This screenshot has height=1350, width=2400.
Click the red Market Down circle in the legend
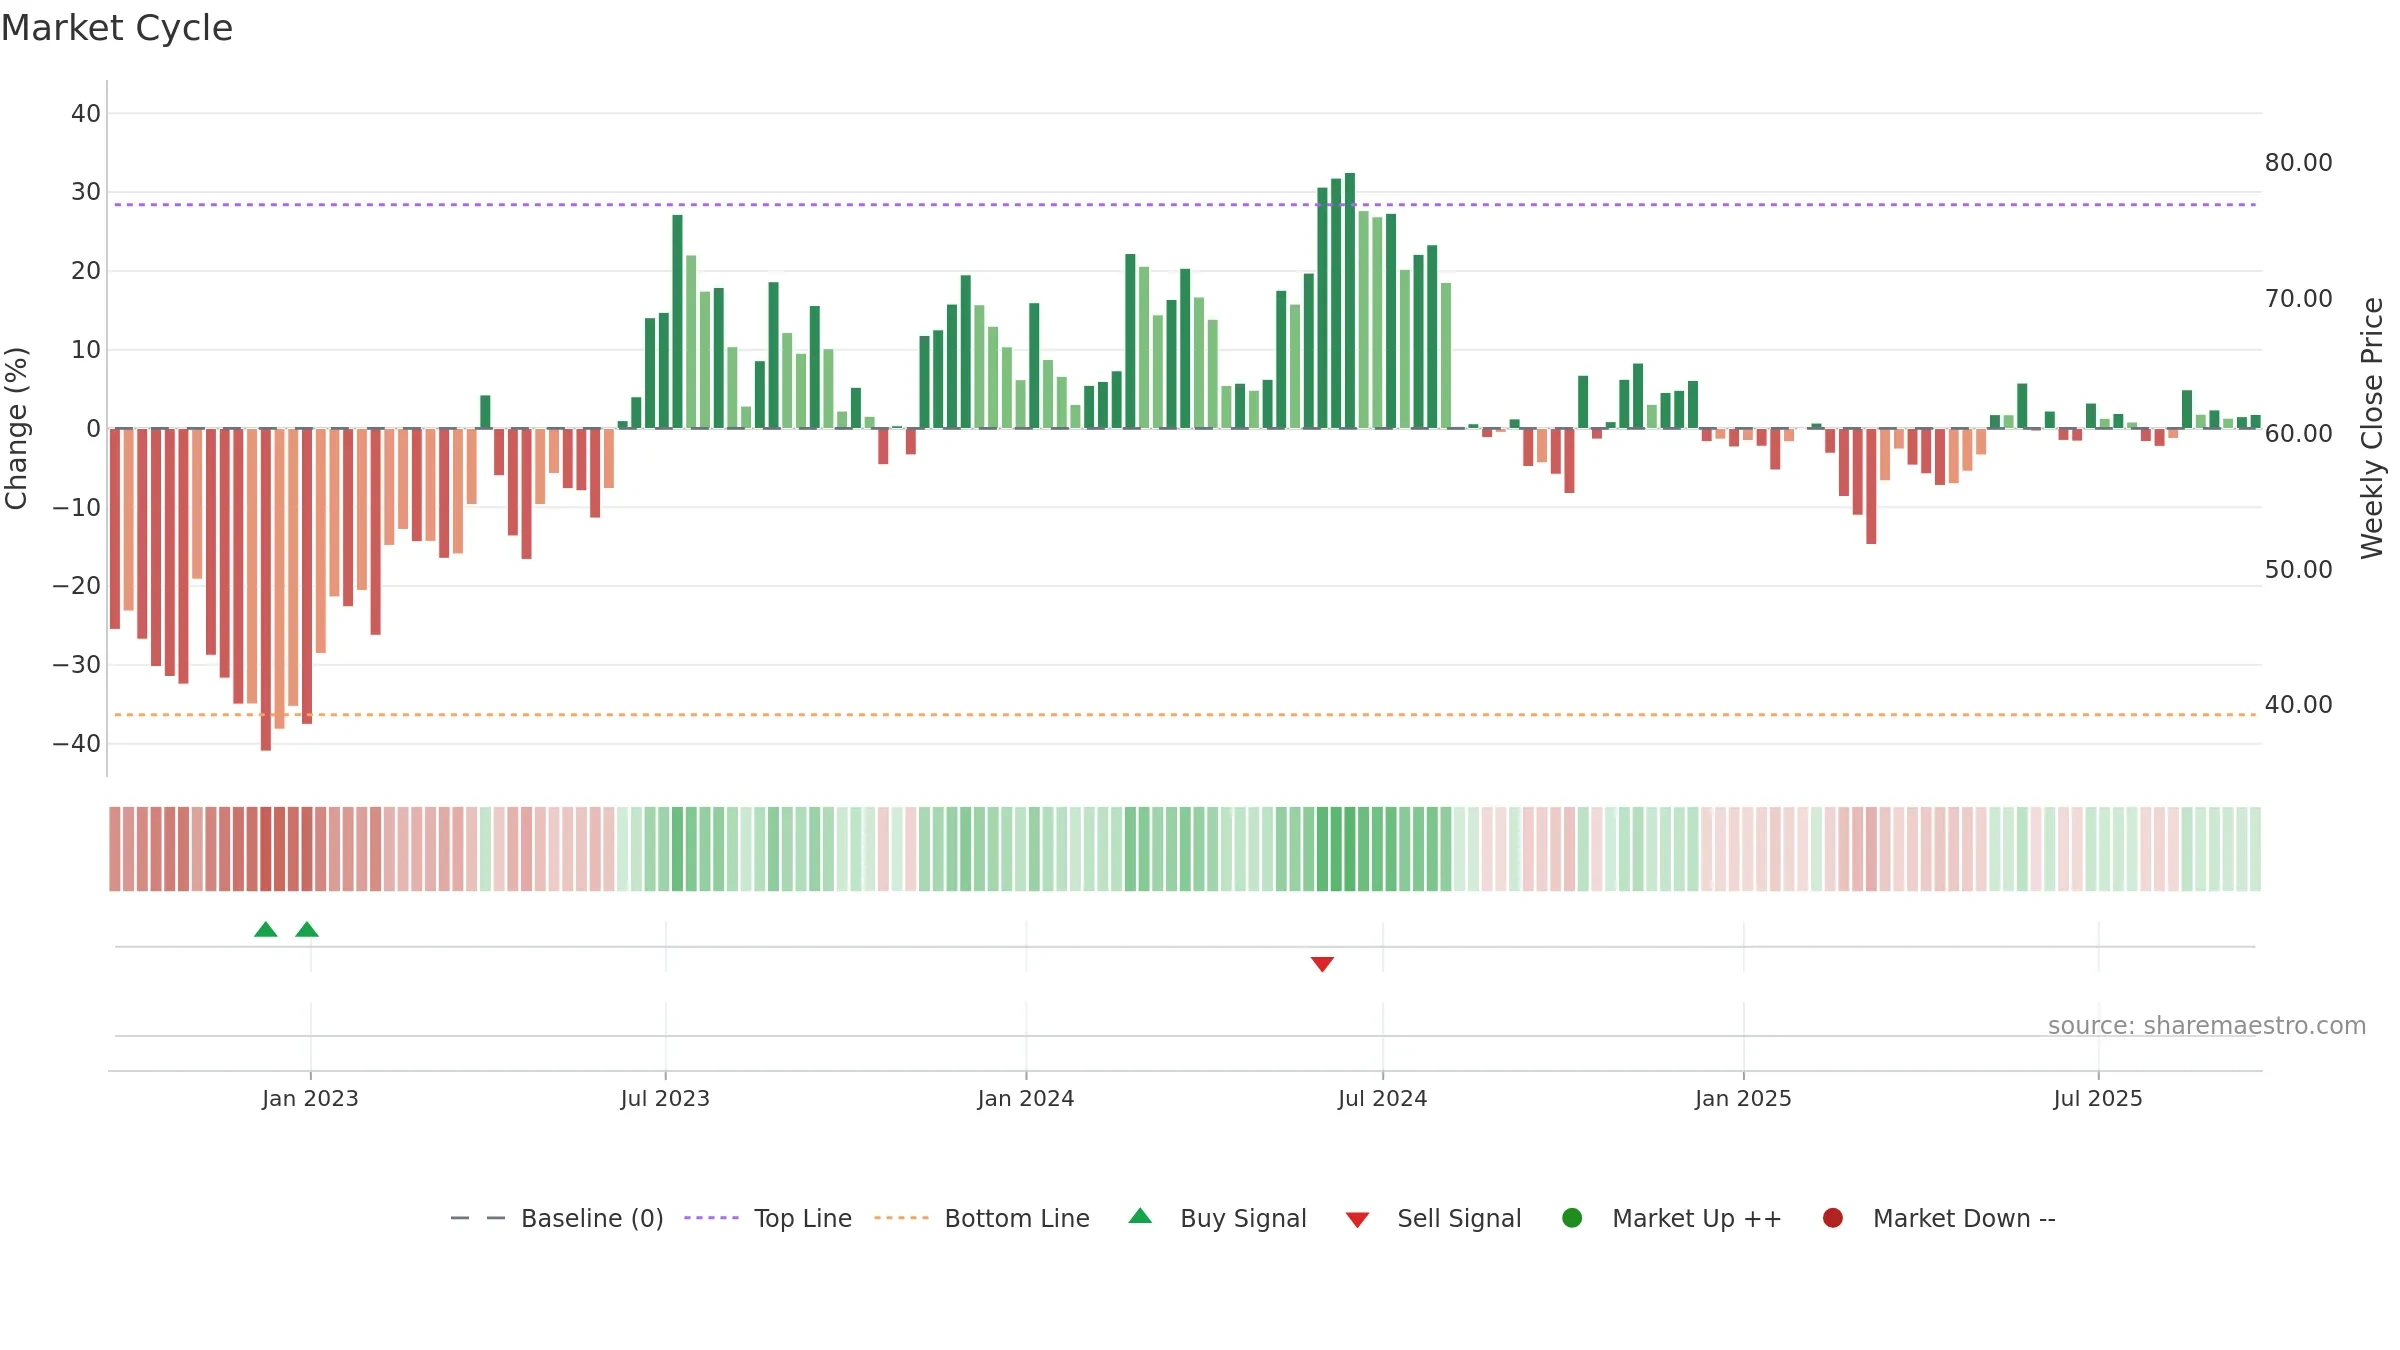click(1833, 1218)
